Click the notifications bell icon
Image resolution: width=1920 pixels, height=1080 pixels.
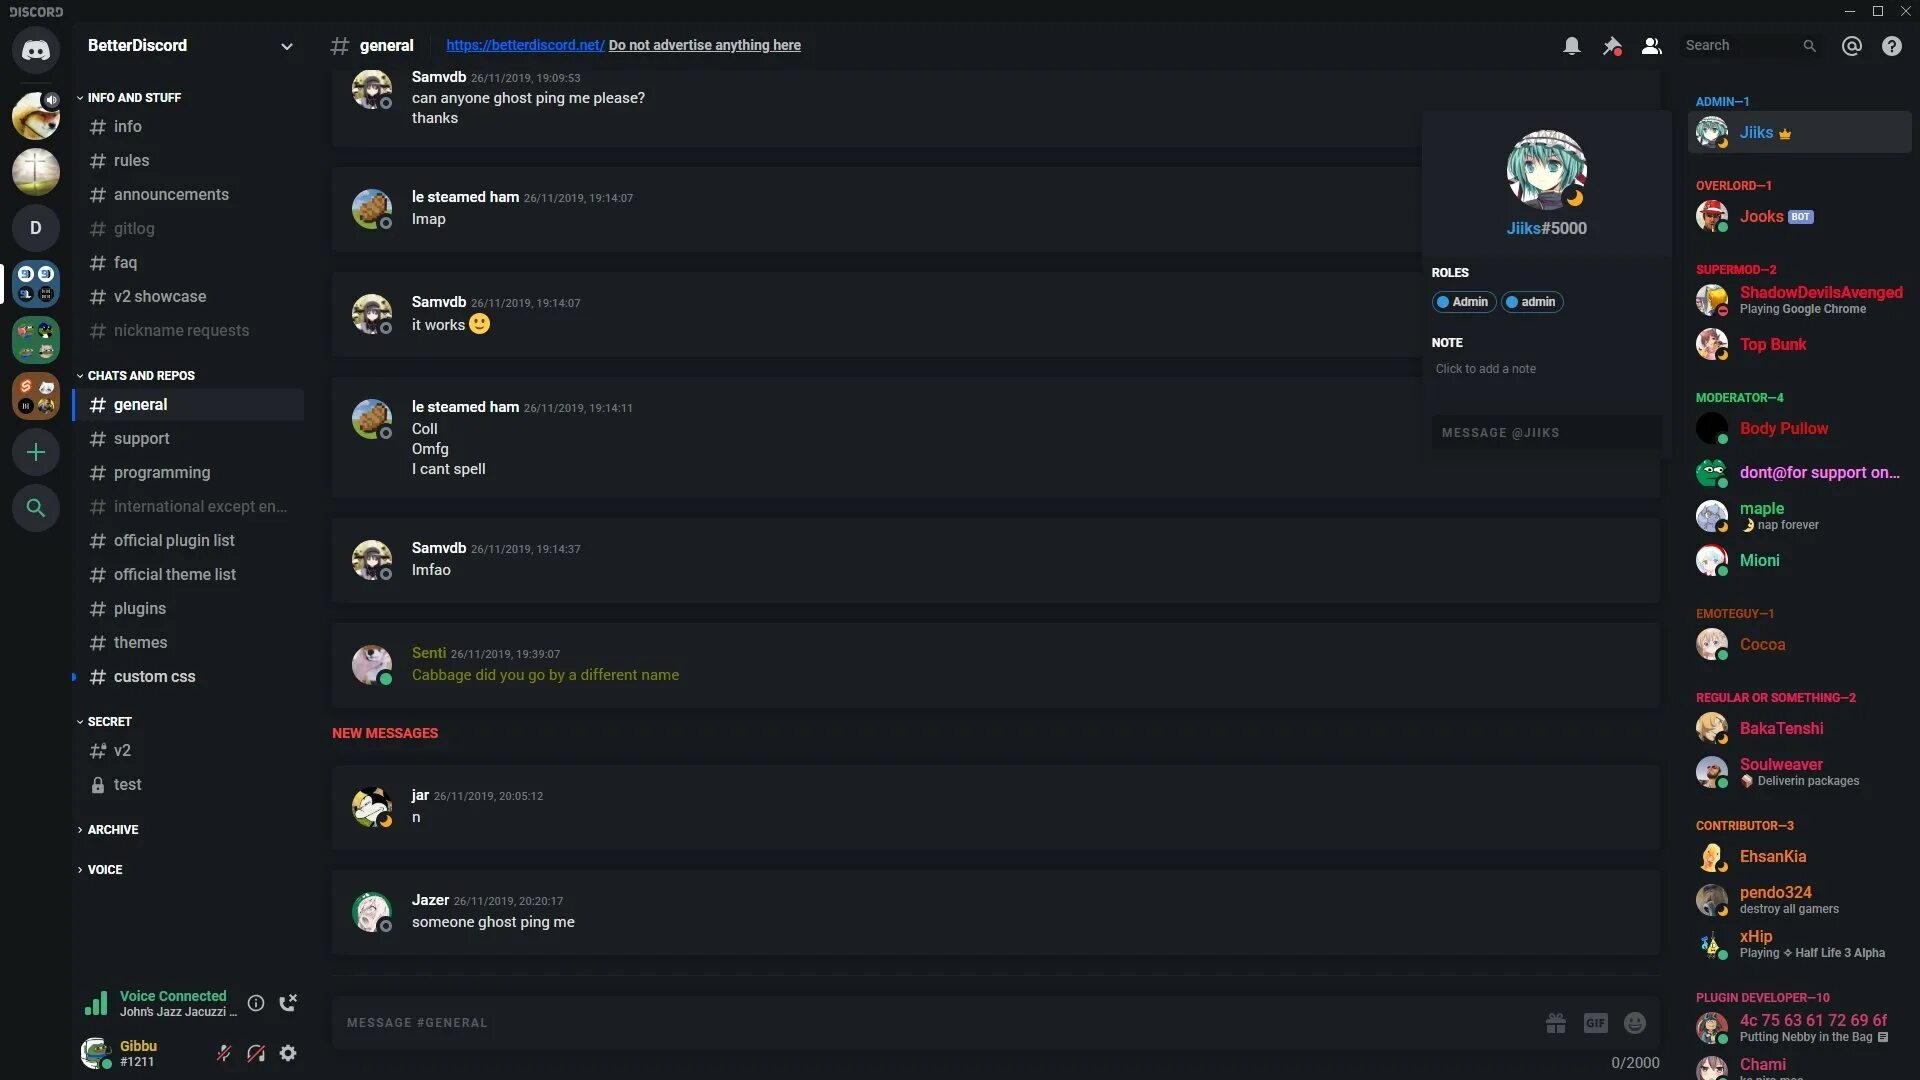1571,45
